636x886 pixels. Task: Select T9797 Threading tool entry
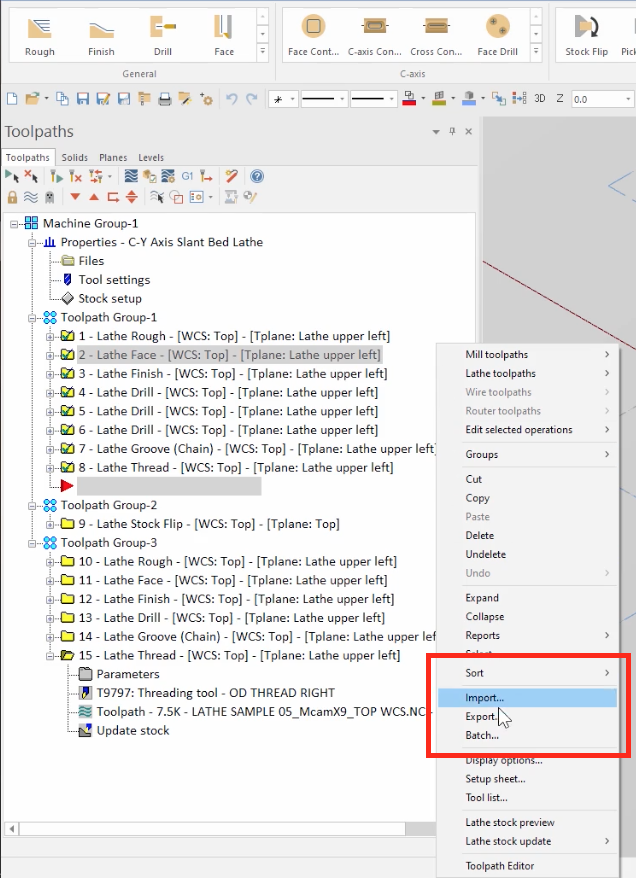coord(215,693)
